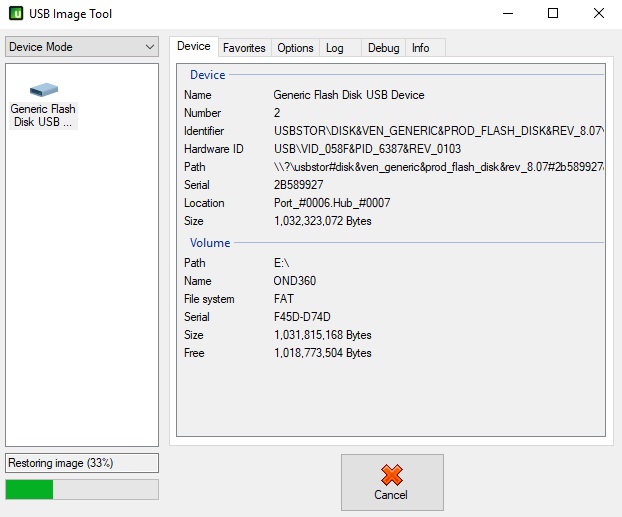Select the Generic Flash Disk USB drive icon
Viewport: 622px width, 517px height.
click(x=44, y=90)
